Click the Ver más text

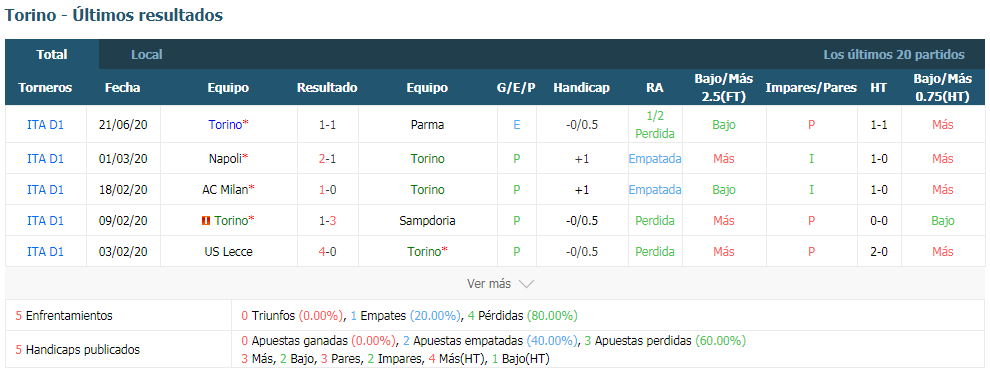tap(489, 284)
